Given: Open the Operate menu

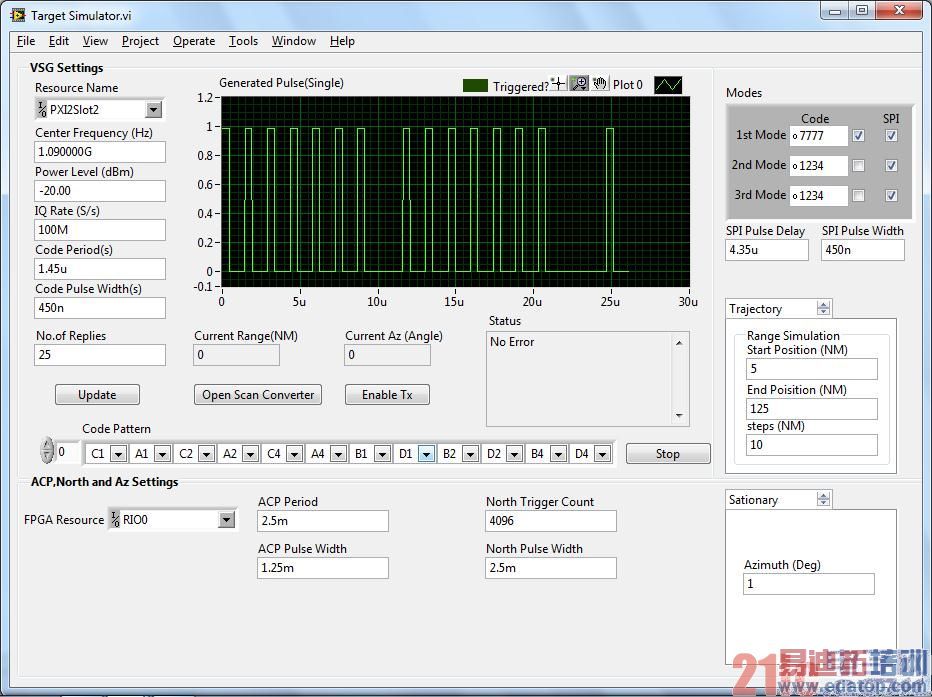Looking at the screenshot, I should pyautogui.click(x=193, y=41).
